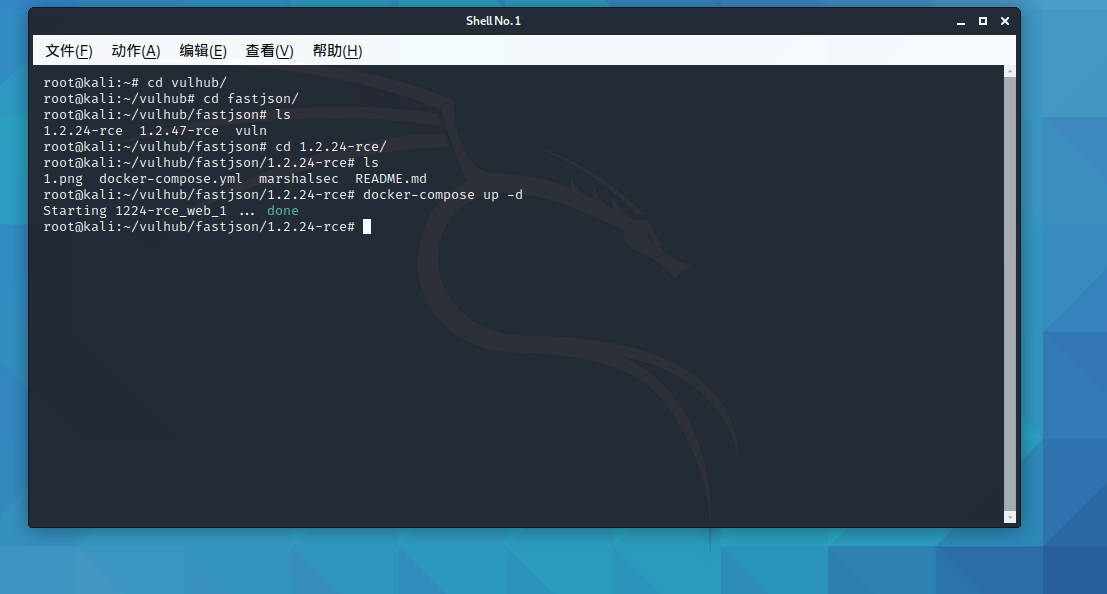This screenshot has height=594, width=1107.
Task: Minimize the Shell No.1 window
Action: pos(960,21)
